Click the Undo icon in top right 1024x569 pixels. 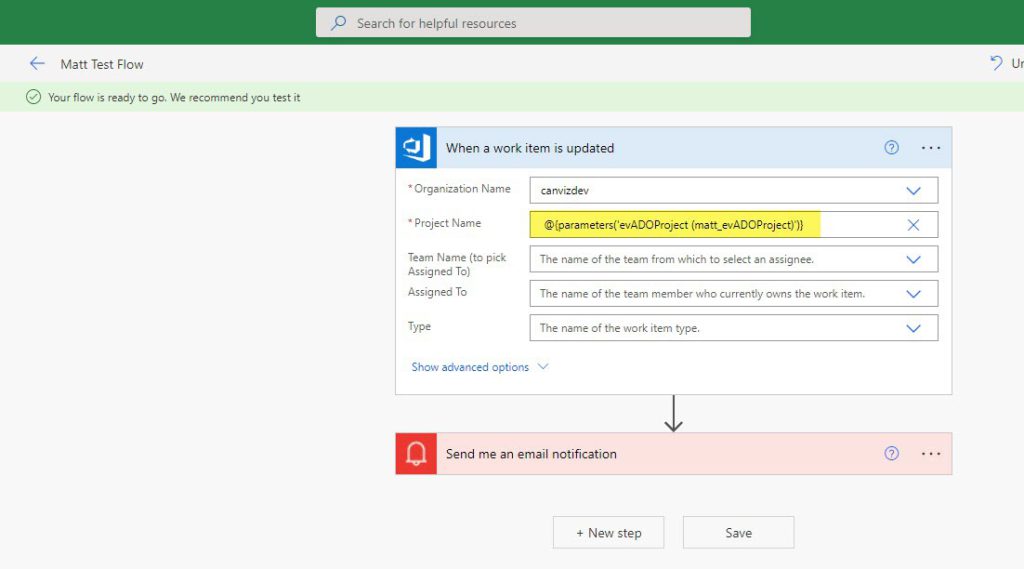pyautogui.click(x=996, y=63)
